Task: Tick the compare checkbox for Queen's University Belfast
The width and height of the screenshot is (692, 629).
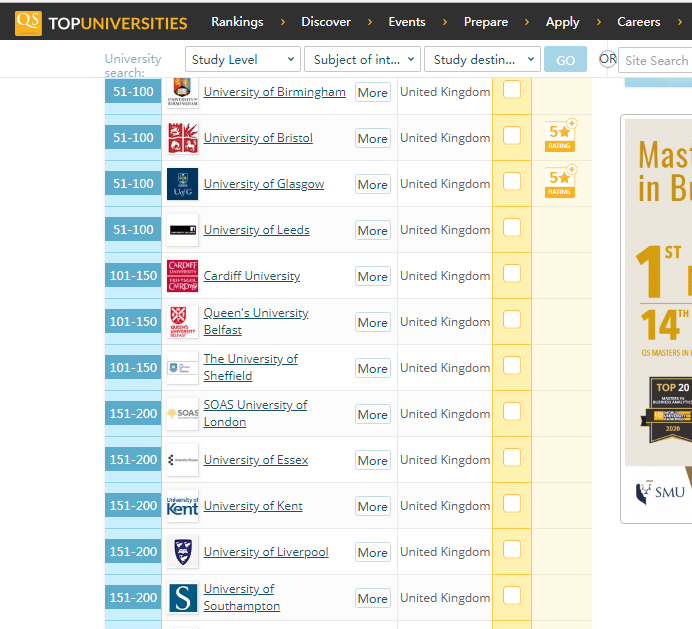Action: 512,320
